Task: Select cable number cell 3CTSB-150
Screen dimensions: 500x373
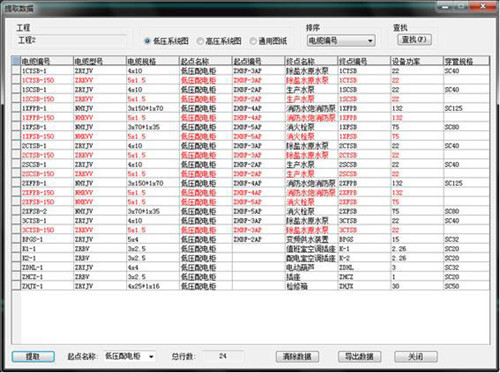Action: (47, 230)
